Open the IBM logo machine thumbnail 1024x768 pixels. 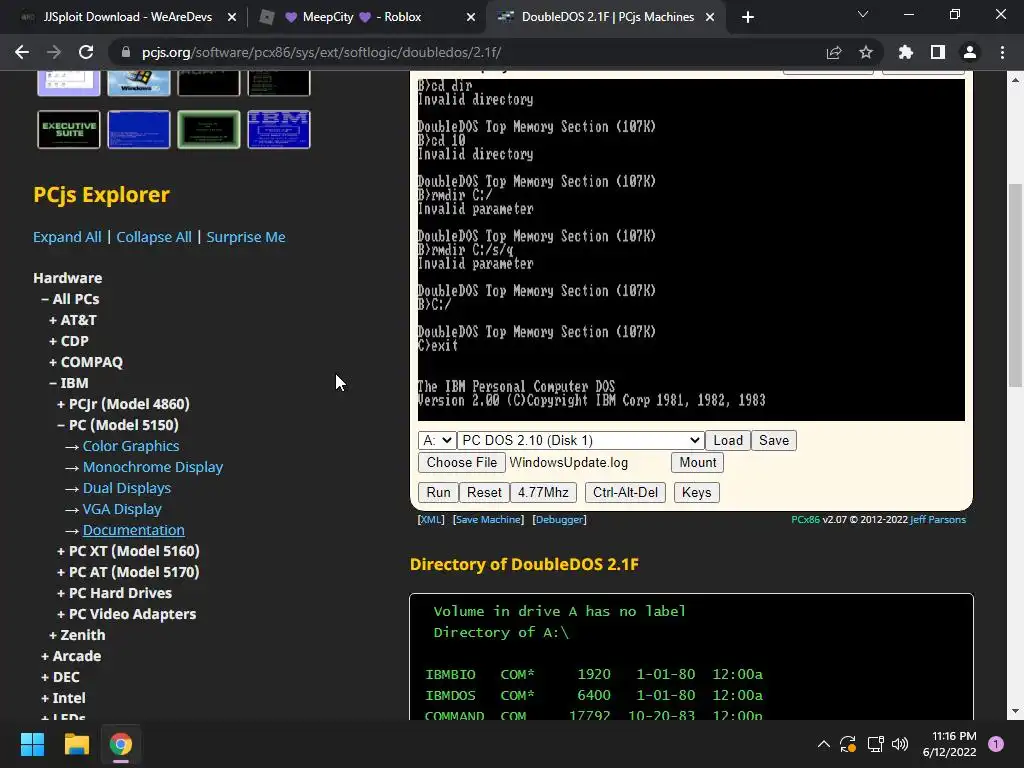pos(279,129)
